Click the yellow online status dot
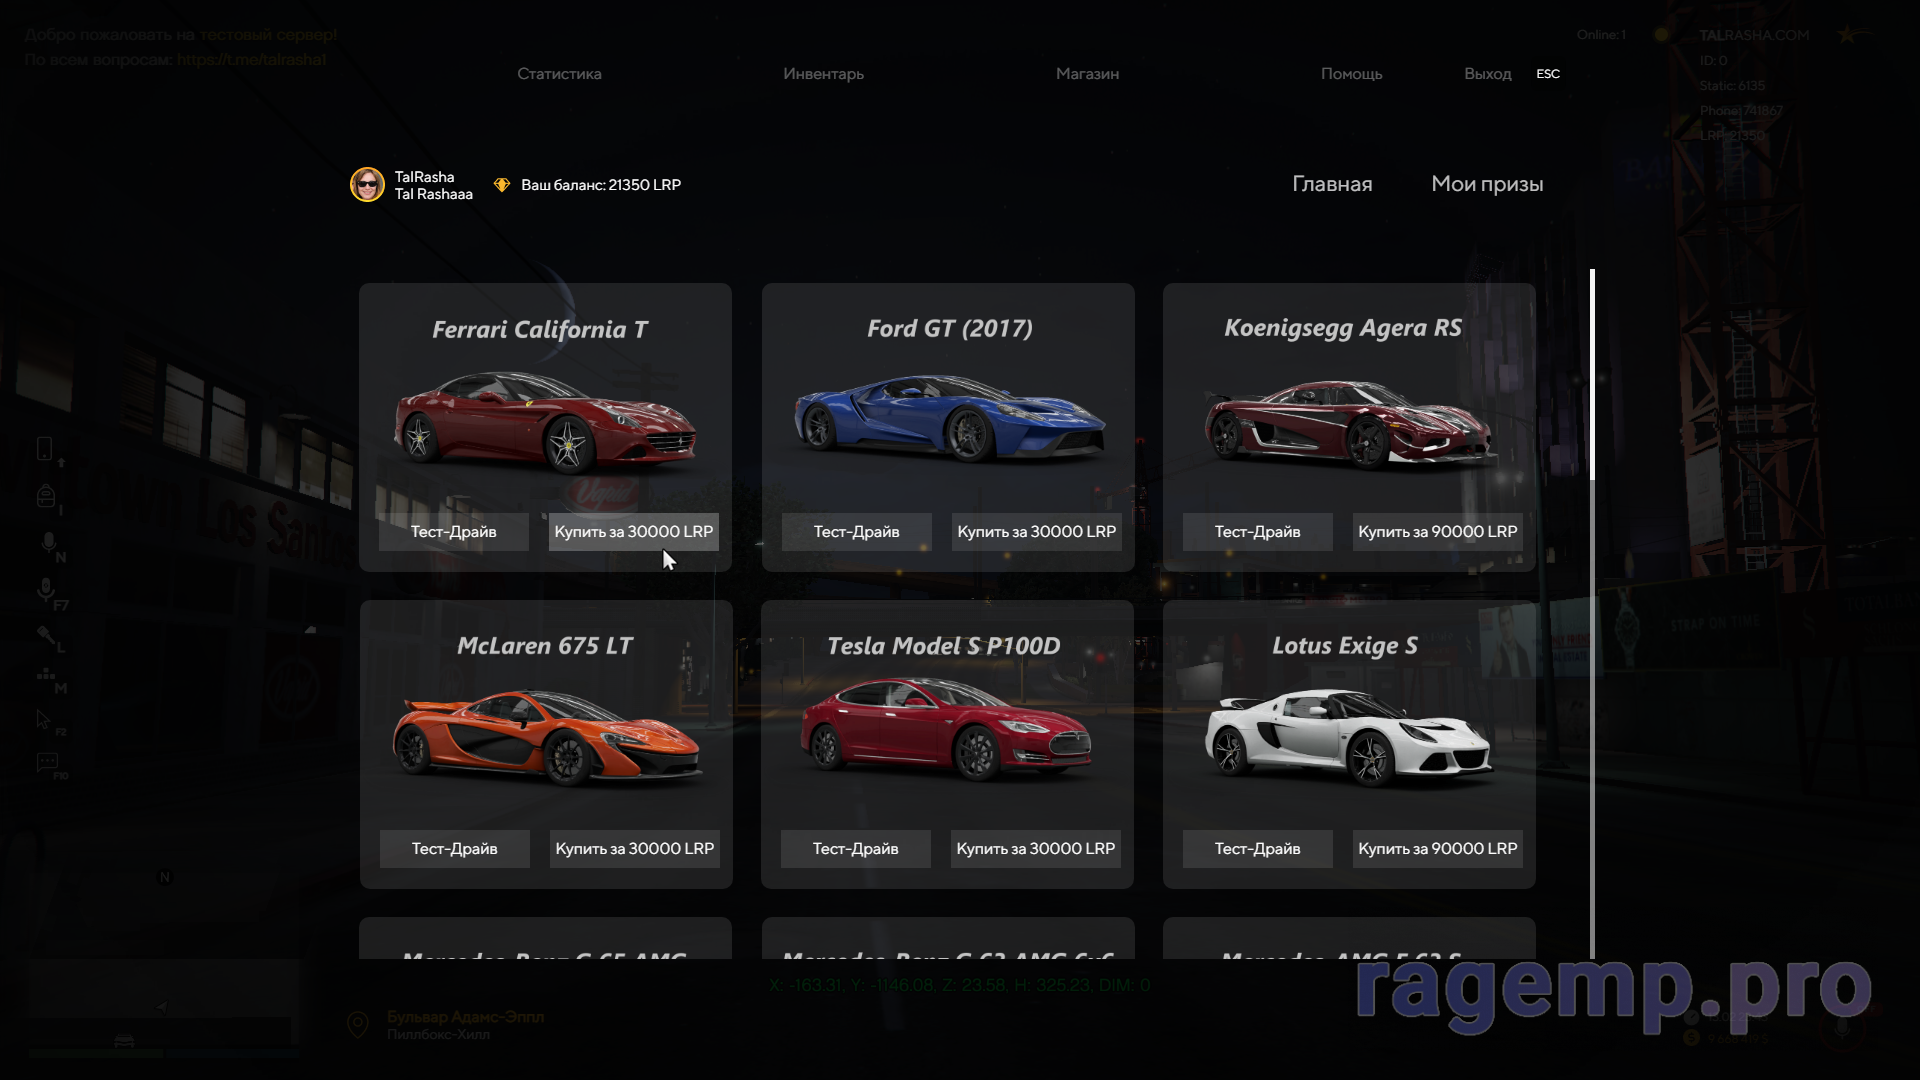This screenshot has width=1920, height=1080. pos(1661,35)
